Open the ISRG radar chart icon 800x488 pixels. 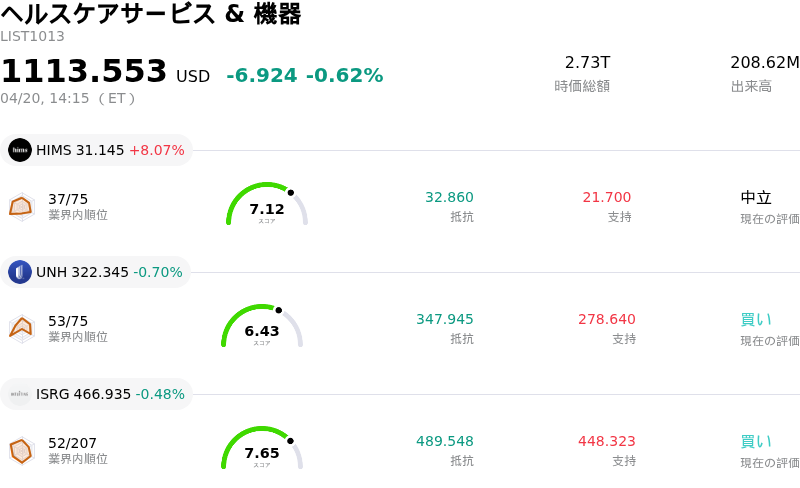(x=21, y=450)
